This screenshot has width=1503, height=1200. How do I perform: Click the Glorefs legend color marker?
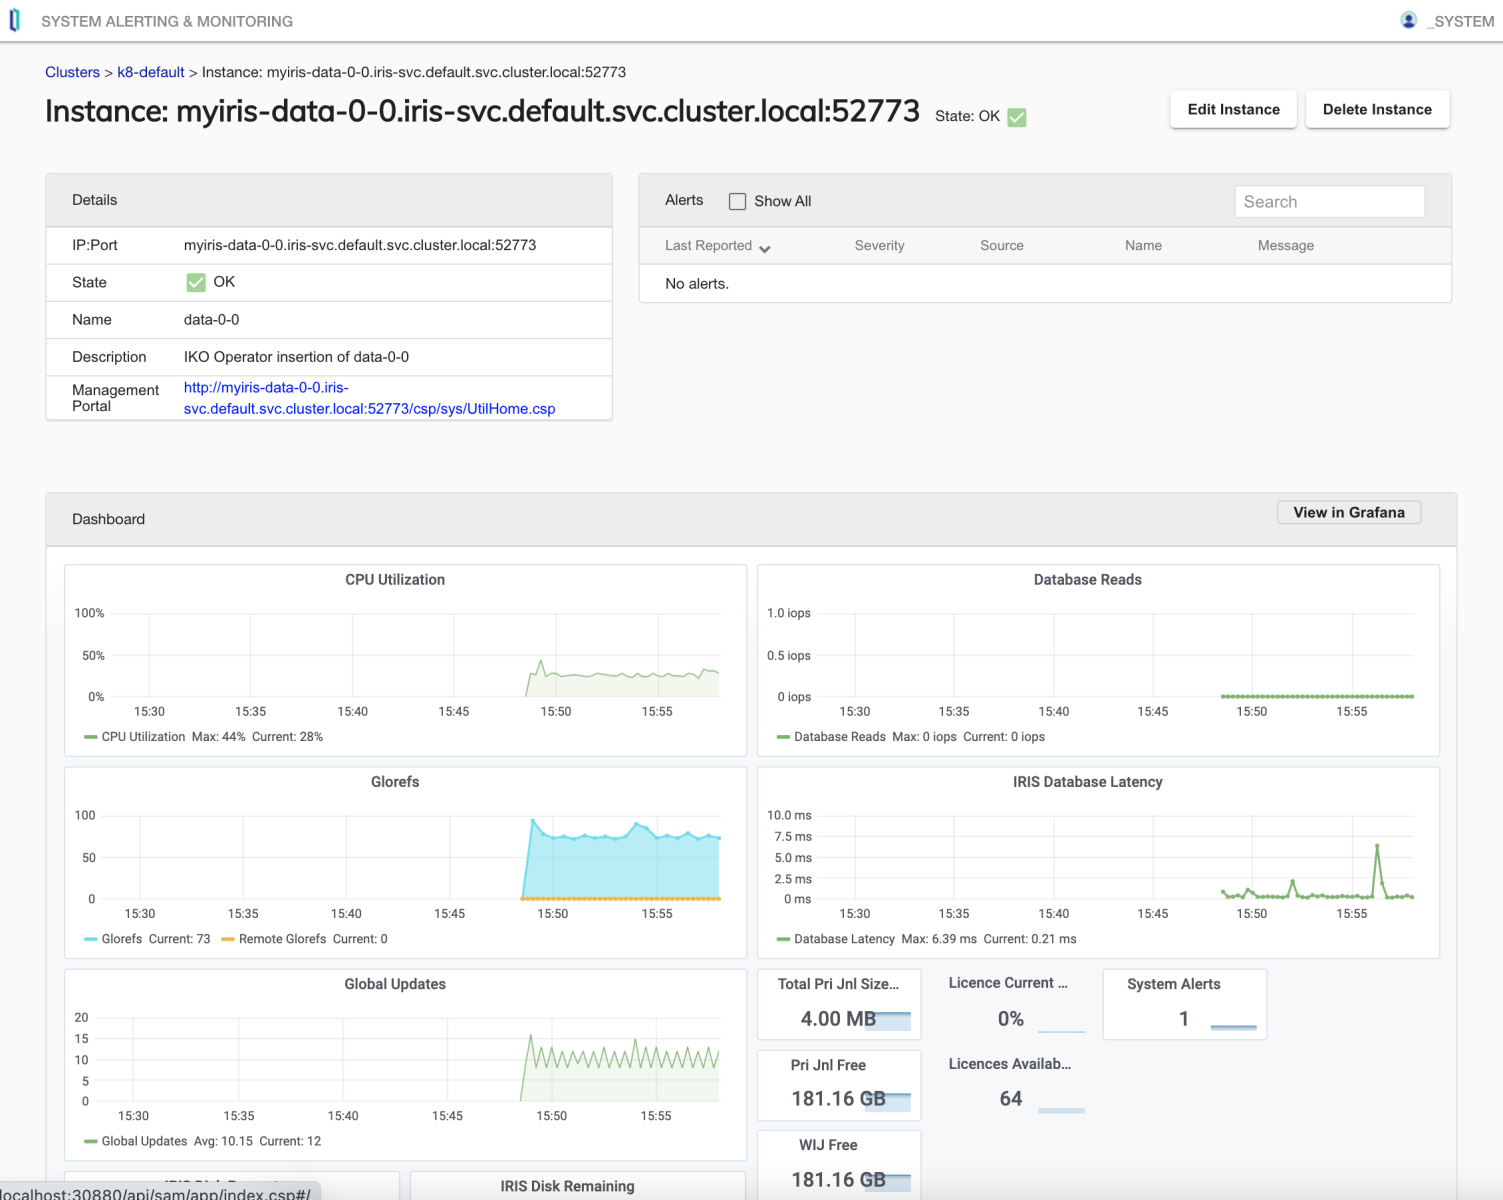(91, 939)
